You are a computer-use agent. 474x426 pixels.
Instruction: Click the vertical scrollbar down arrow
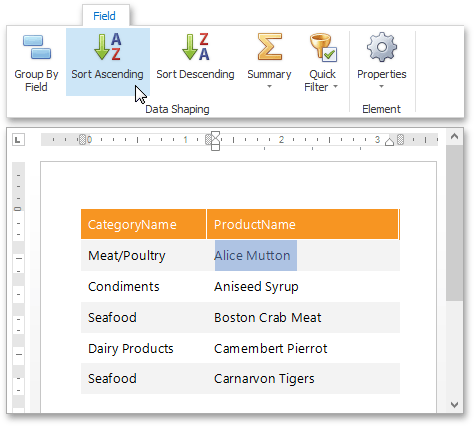[x=454, y=405]
